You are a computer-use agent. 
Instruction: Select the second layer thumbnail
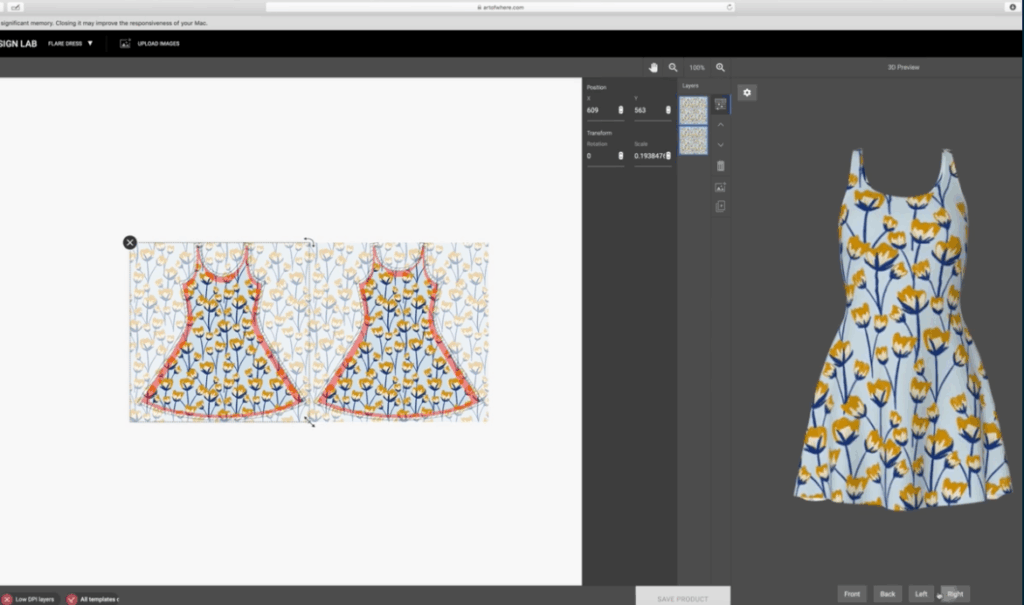[694, 140]
